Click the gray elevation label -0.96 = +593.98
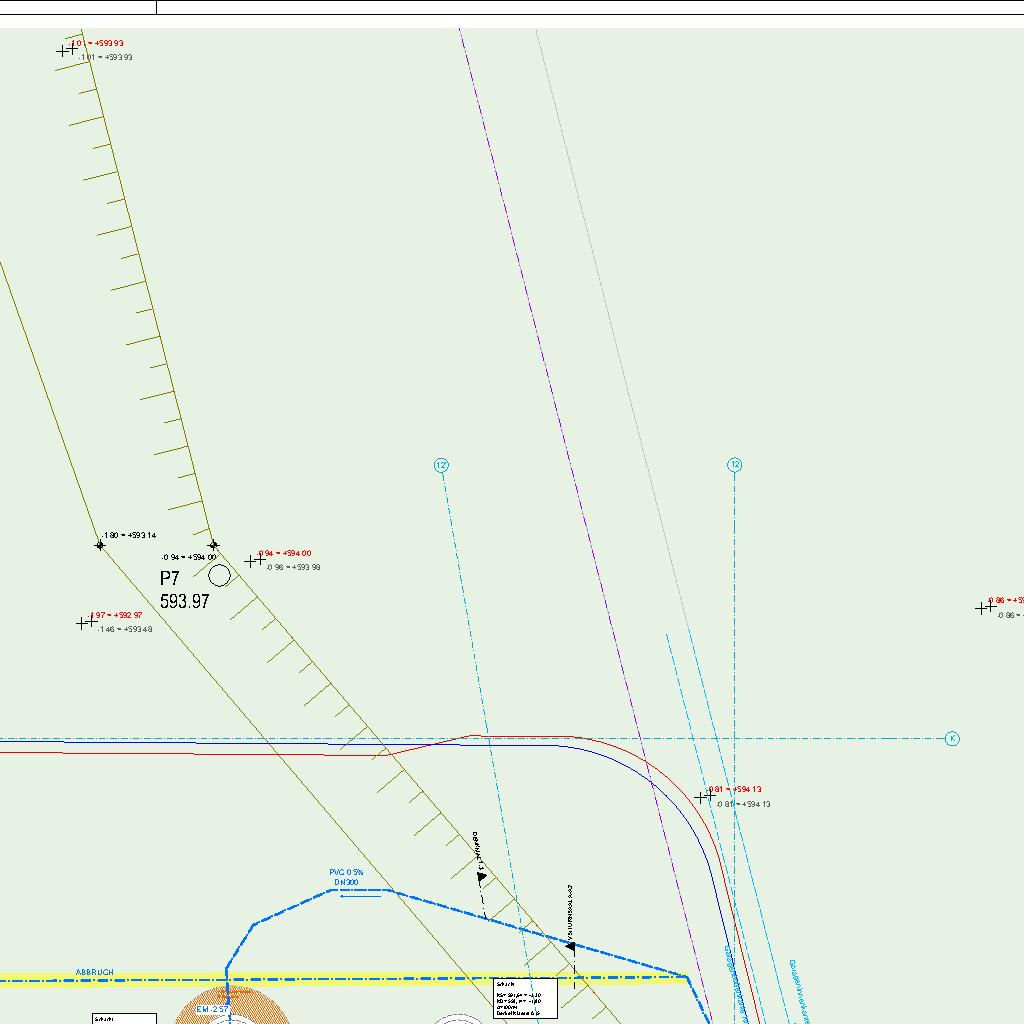Screen dimensions: 1024x1024 pyautogui.click(x=293, y=568)
